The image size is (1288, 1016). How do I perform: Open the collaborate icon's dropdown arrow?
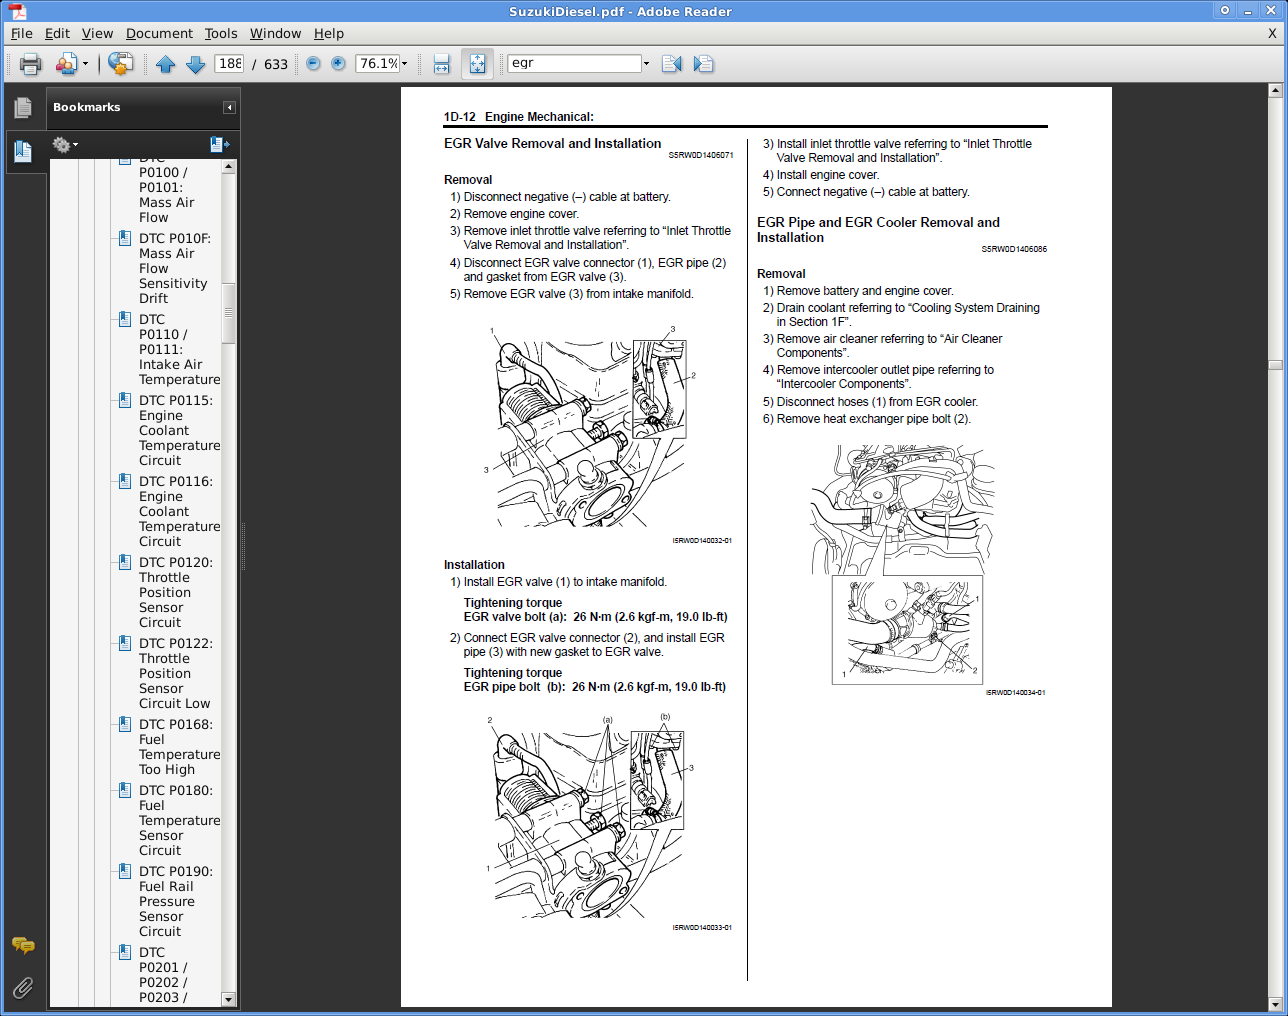(x=85, y=64)
